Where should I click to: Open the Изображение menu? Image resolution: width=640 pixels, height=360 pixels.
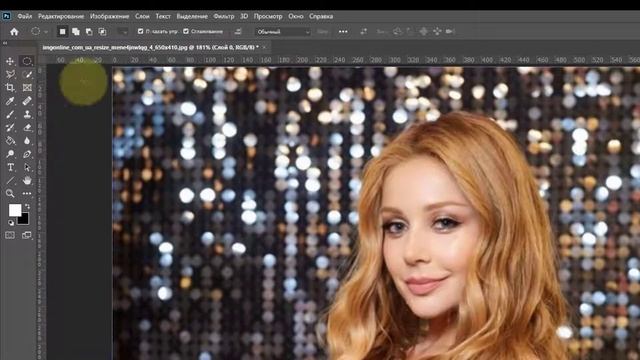(x=109, y=16)
